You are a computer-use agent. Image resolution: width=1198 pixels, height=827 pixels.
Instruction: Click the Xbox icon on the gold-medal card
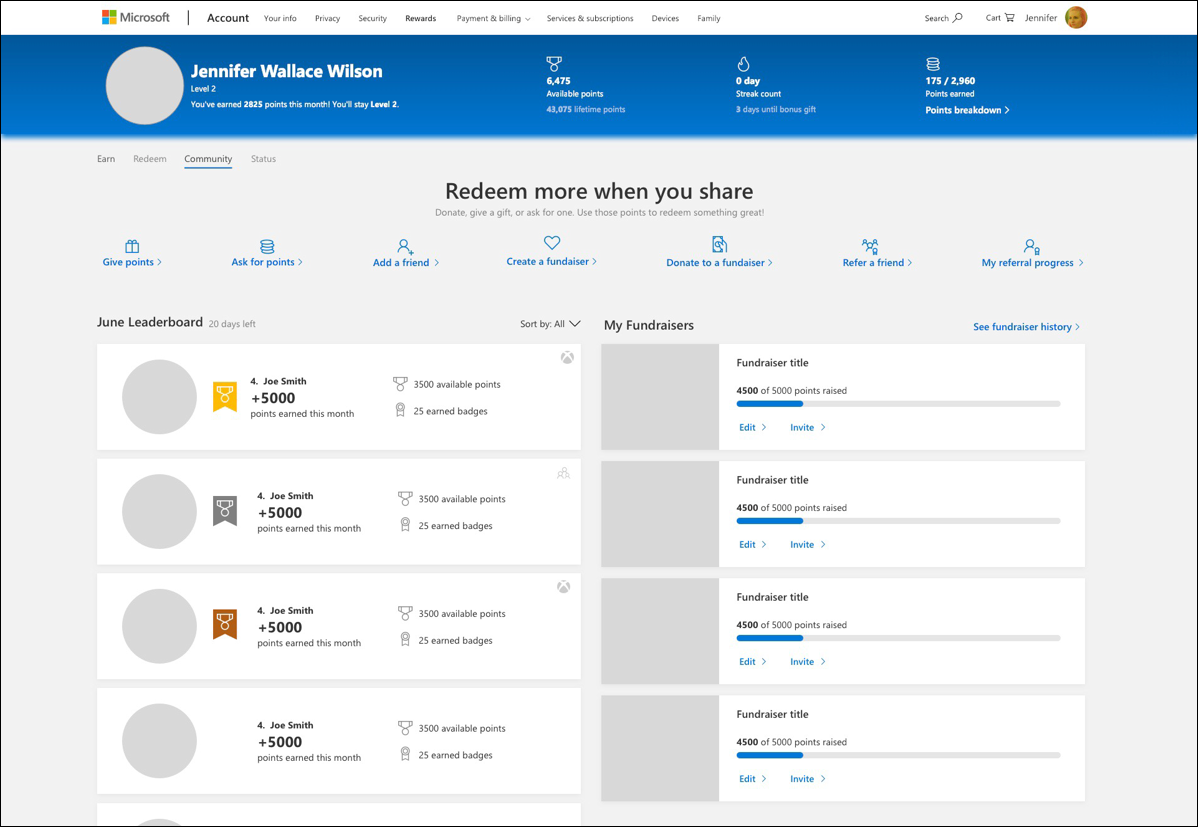pos(567,358)
